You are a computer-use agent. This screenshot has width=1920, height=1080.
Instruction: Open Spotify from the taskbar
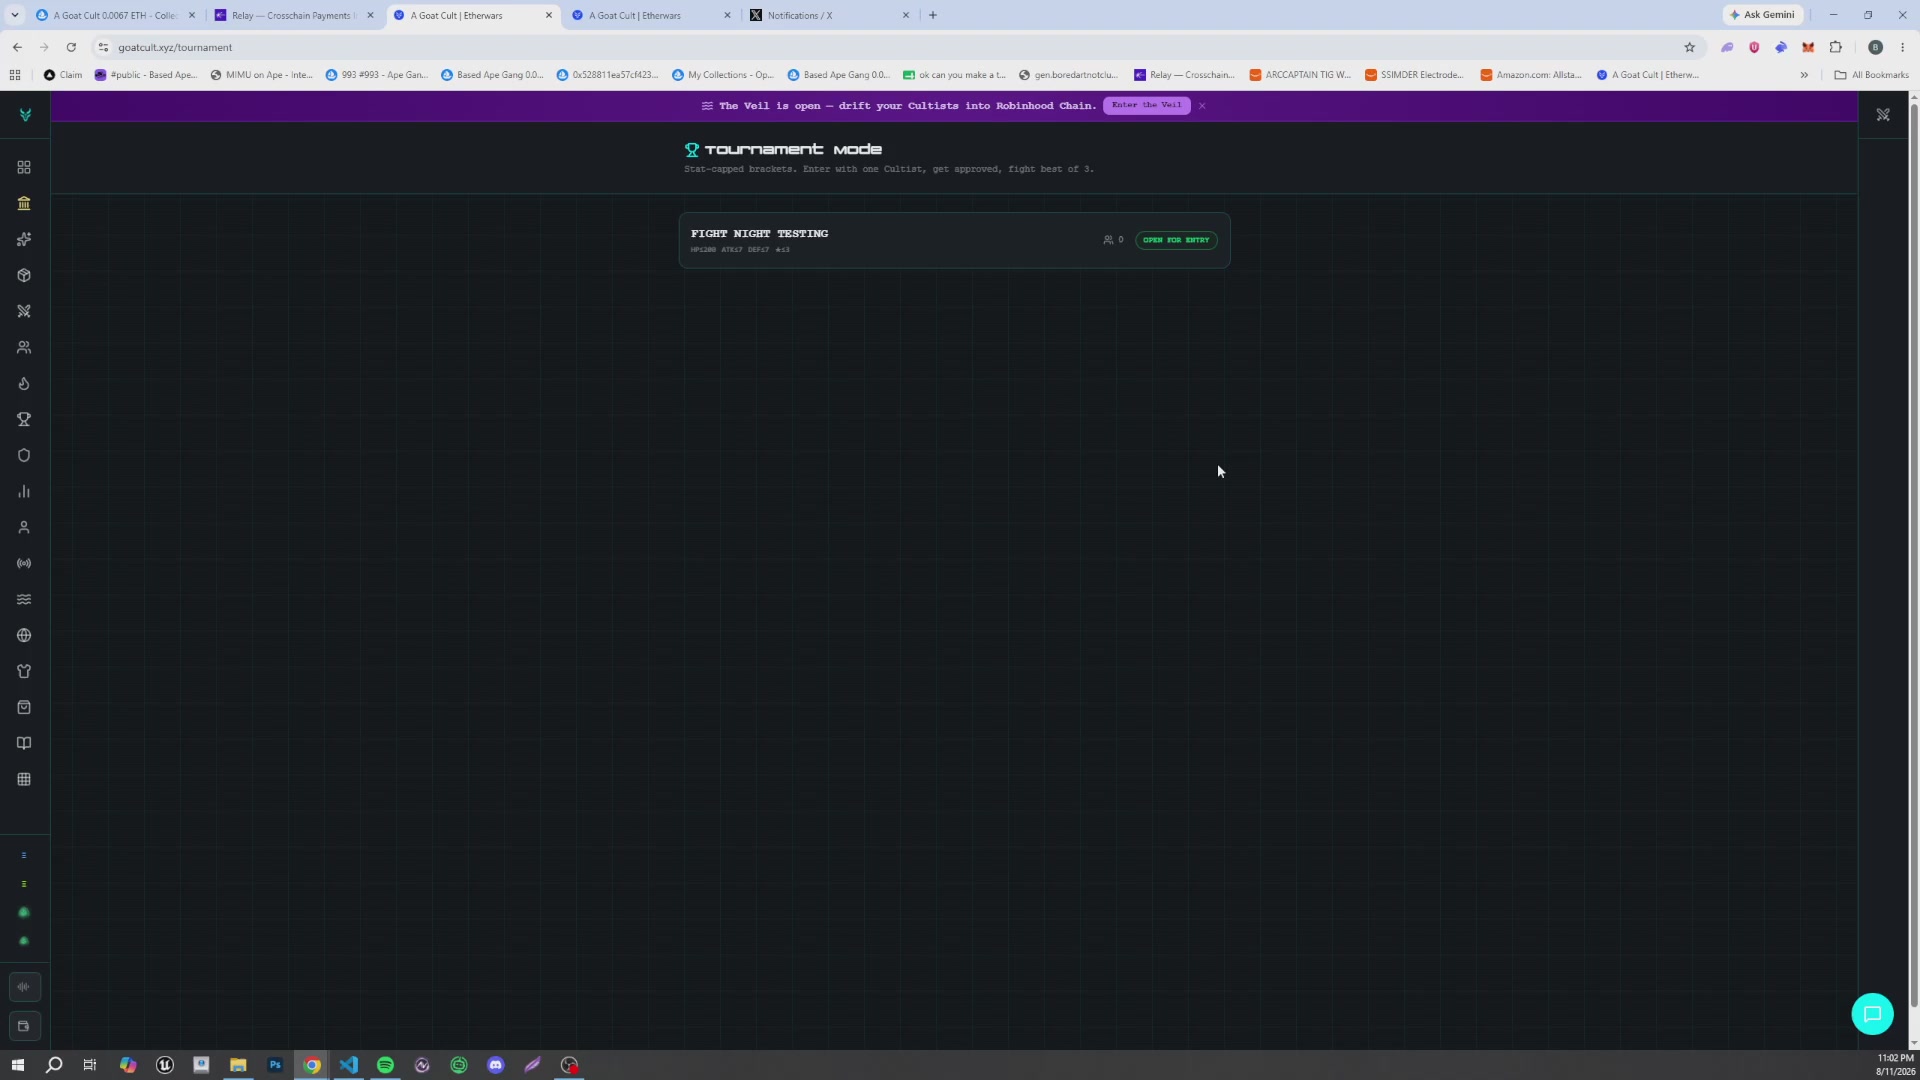tap(385, 1065)
